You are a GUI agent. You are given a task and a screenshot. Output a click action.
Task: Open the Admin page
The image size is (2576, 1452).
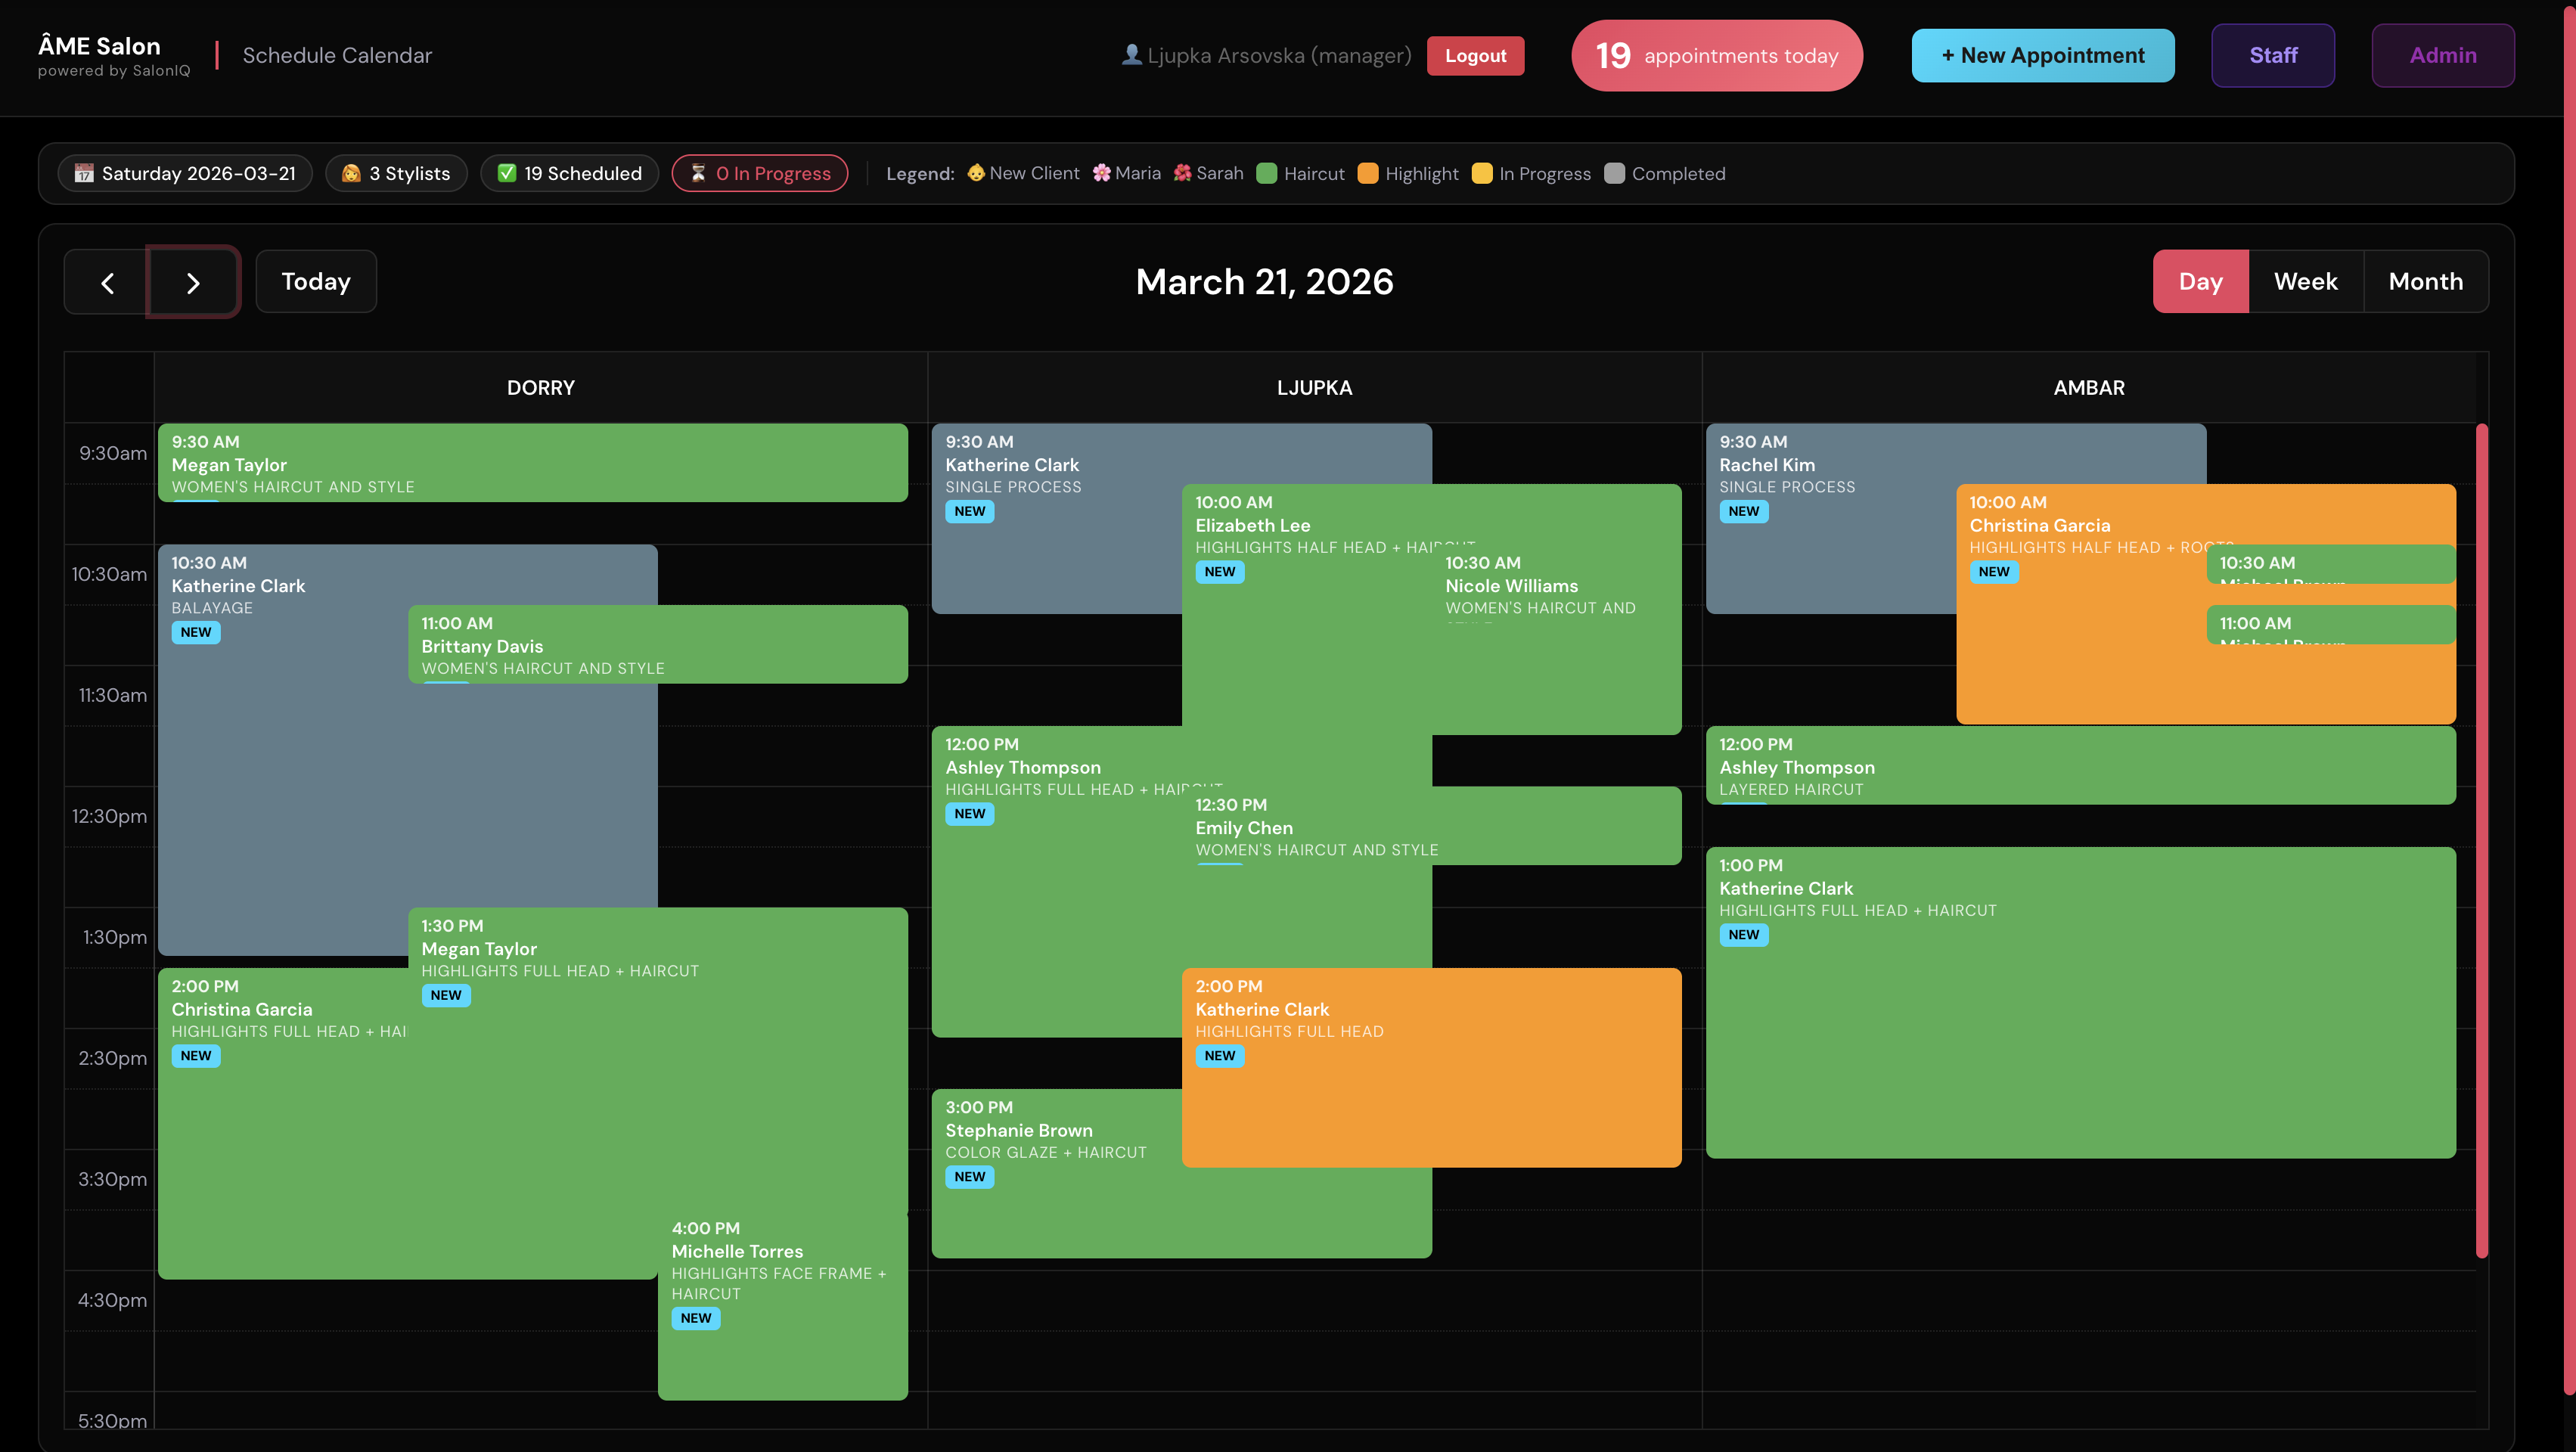(2443, 55)
